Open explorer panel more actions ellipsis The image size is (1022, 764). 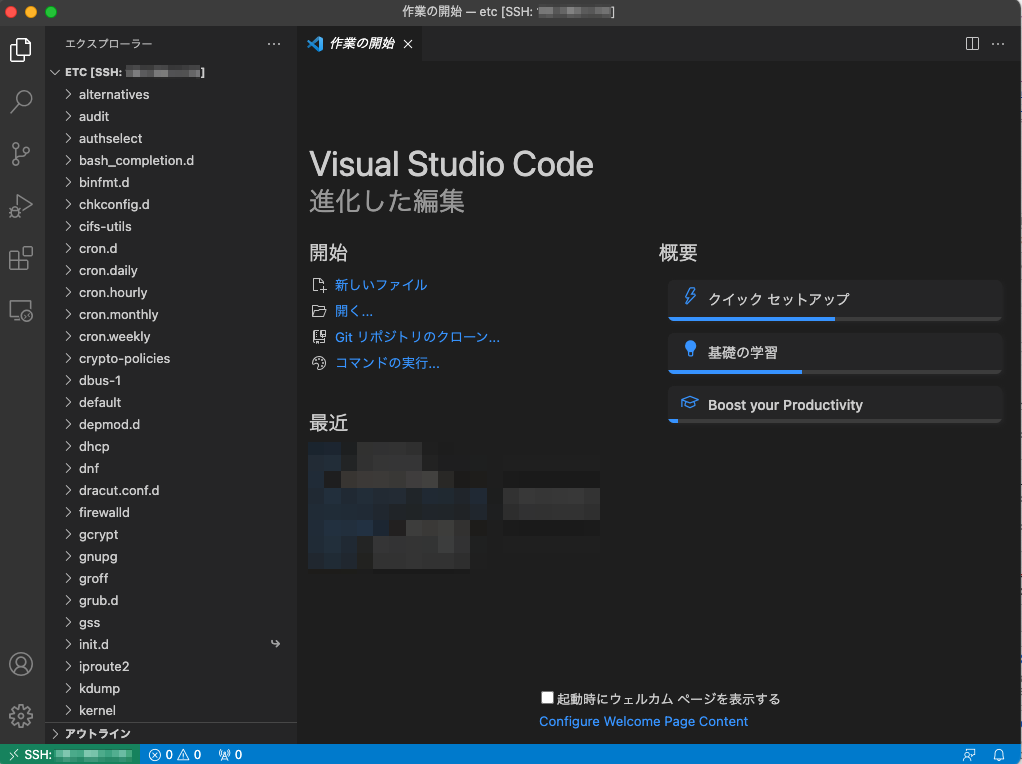click(274, 44)
